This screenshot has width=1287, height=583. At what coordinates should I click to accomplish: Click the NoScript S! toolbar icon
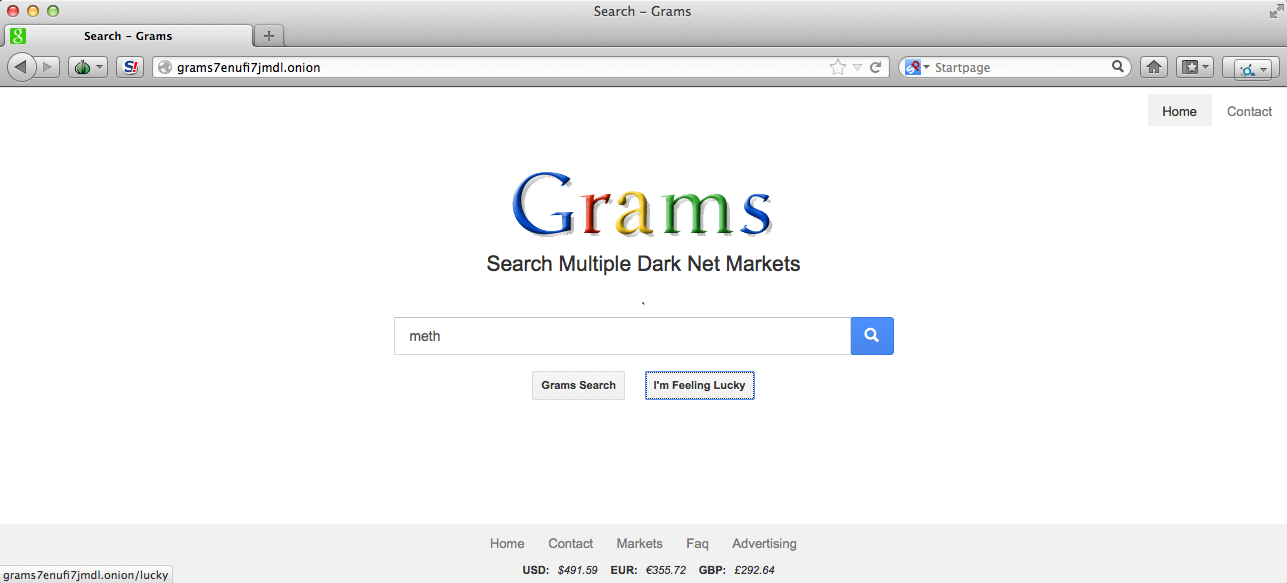pos(130,67)
